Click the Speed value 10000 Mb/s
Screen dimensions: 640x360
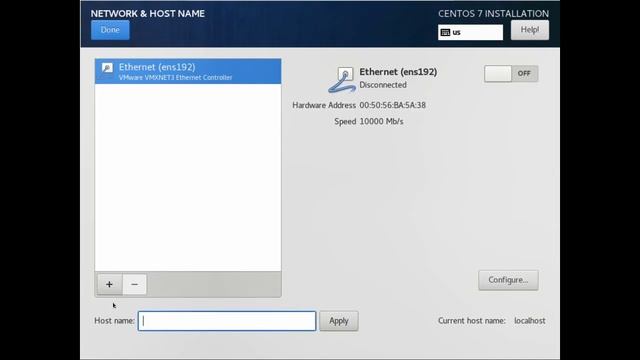(381, 122)
